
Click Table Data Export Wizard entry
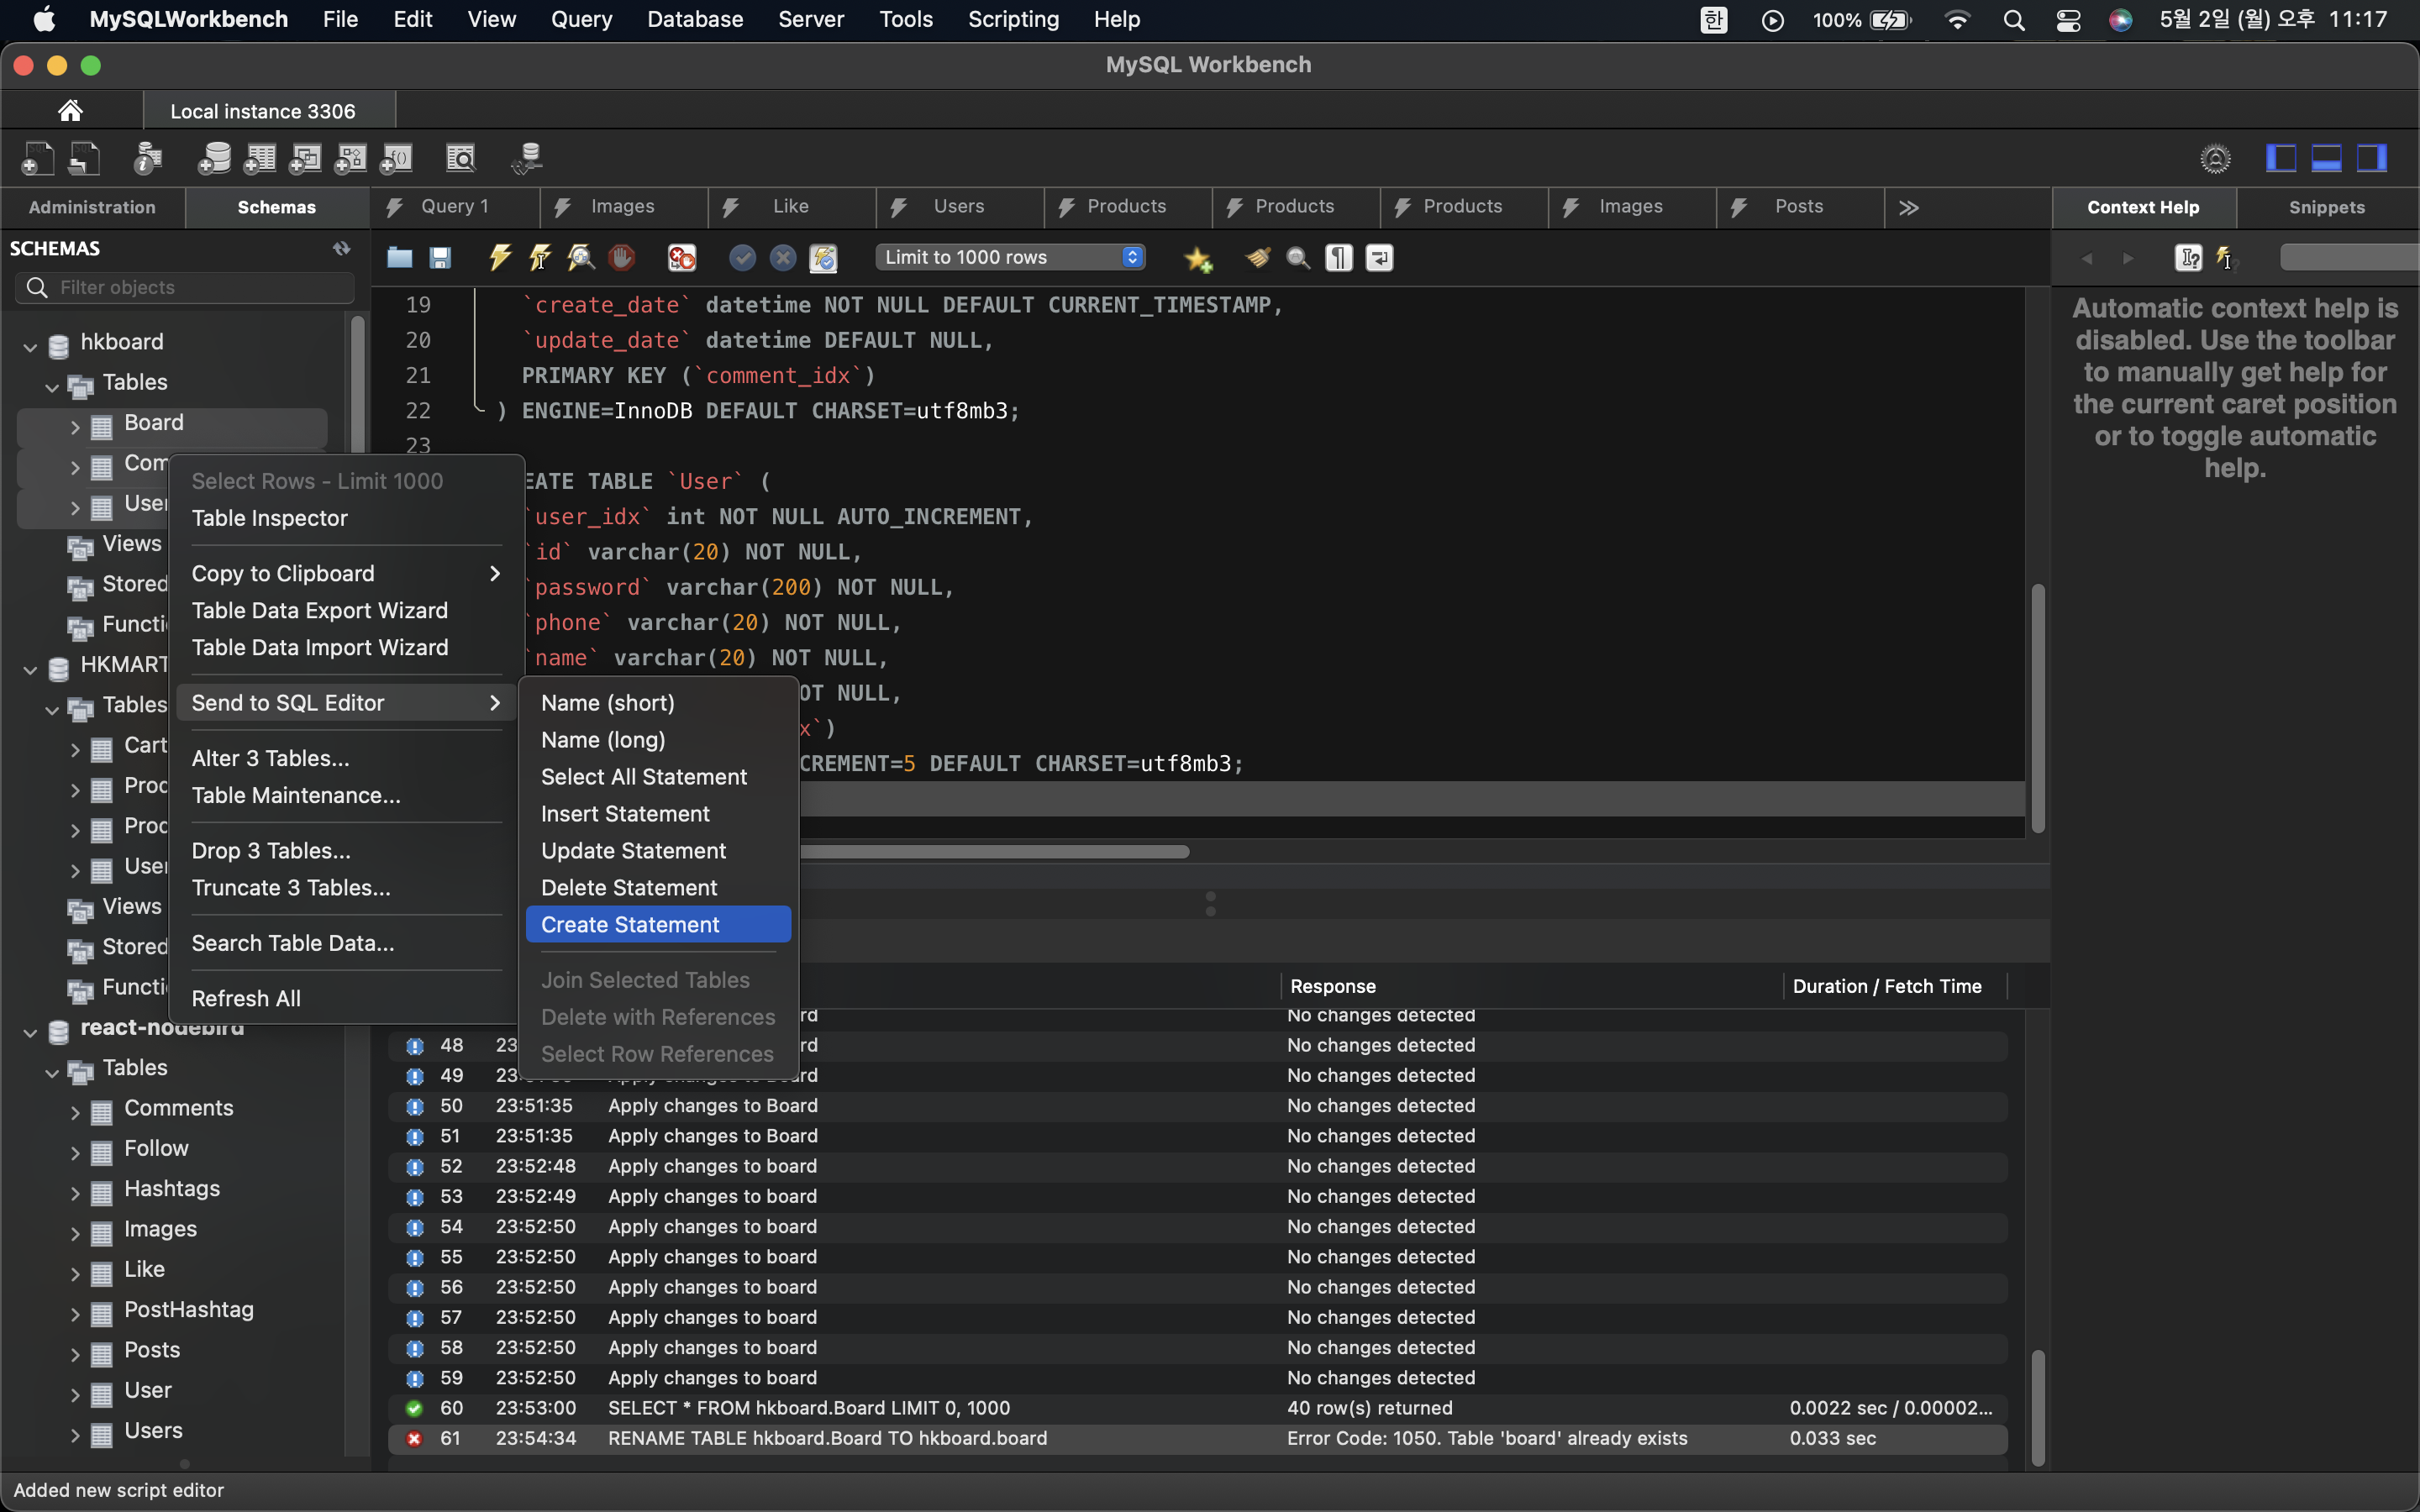coord(319,610)
